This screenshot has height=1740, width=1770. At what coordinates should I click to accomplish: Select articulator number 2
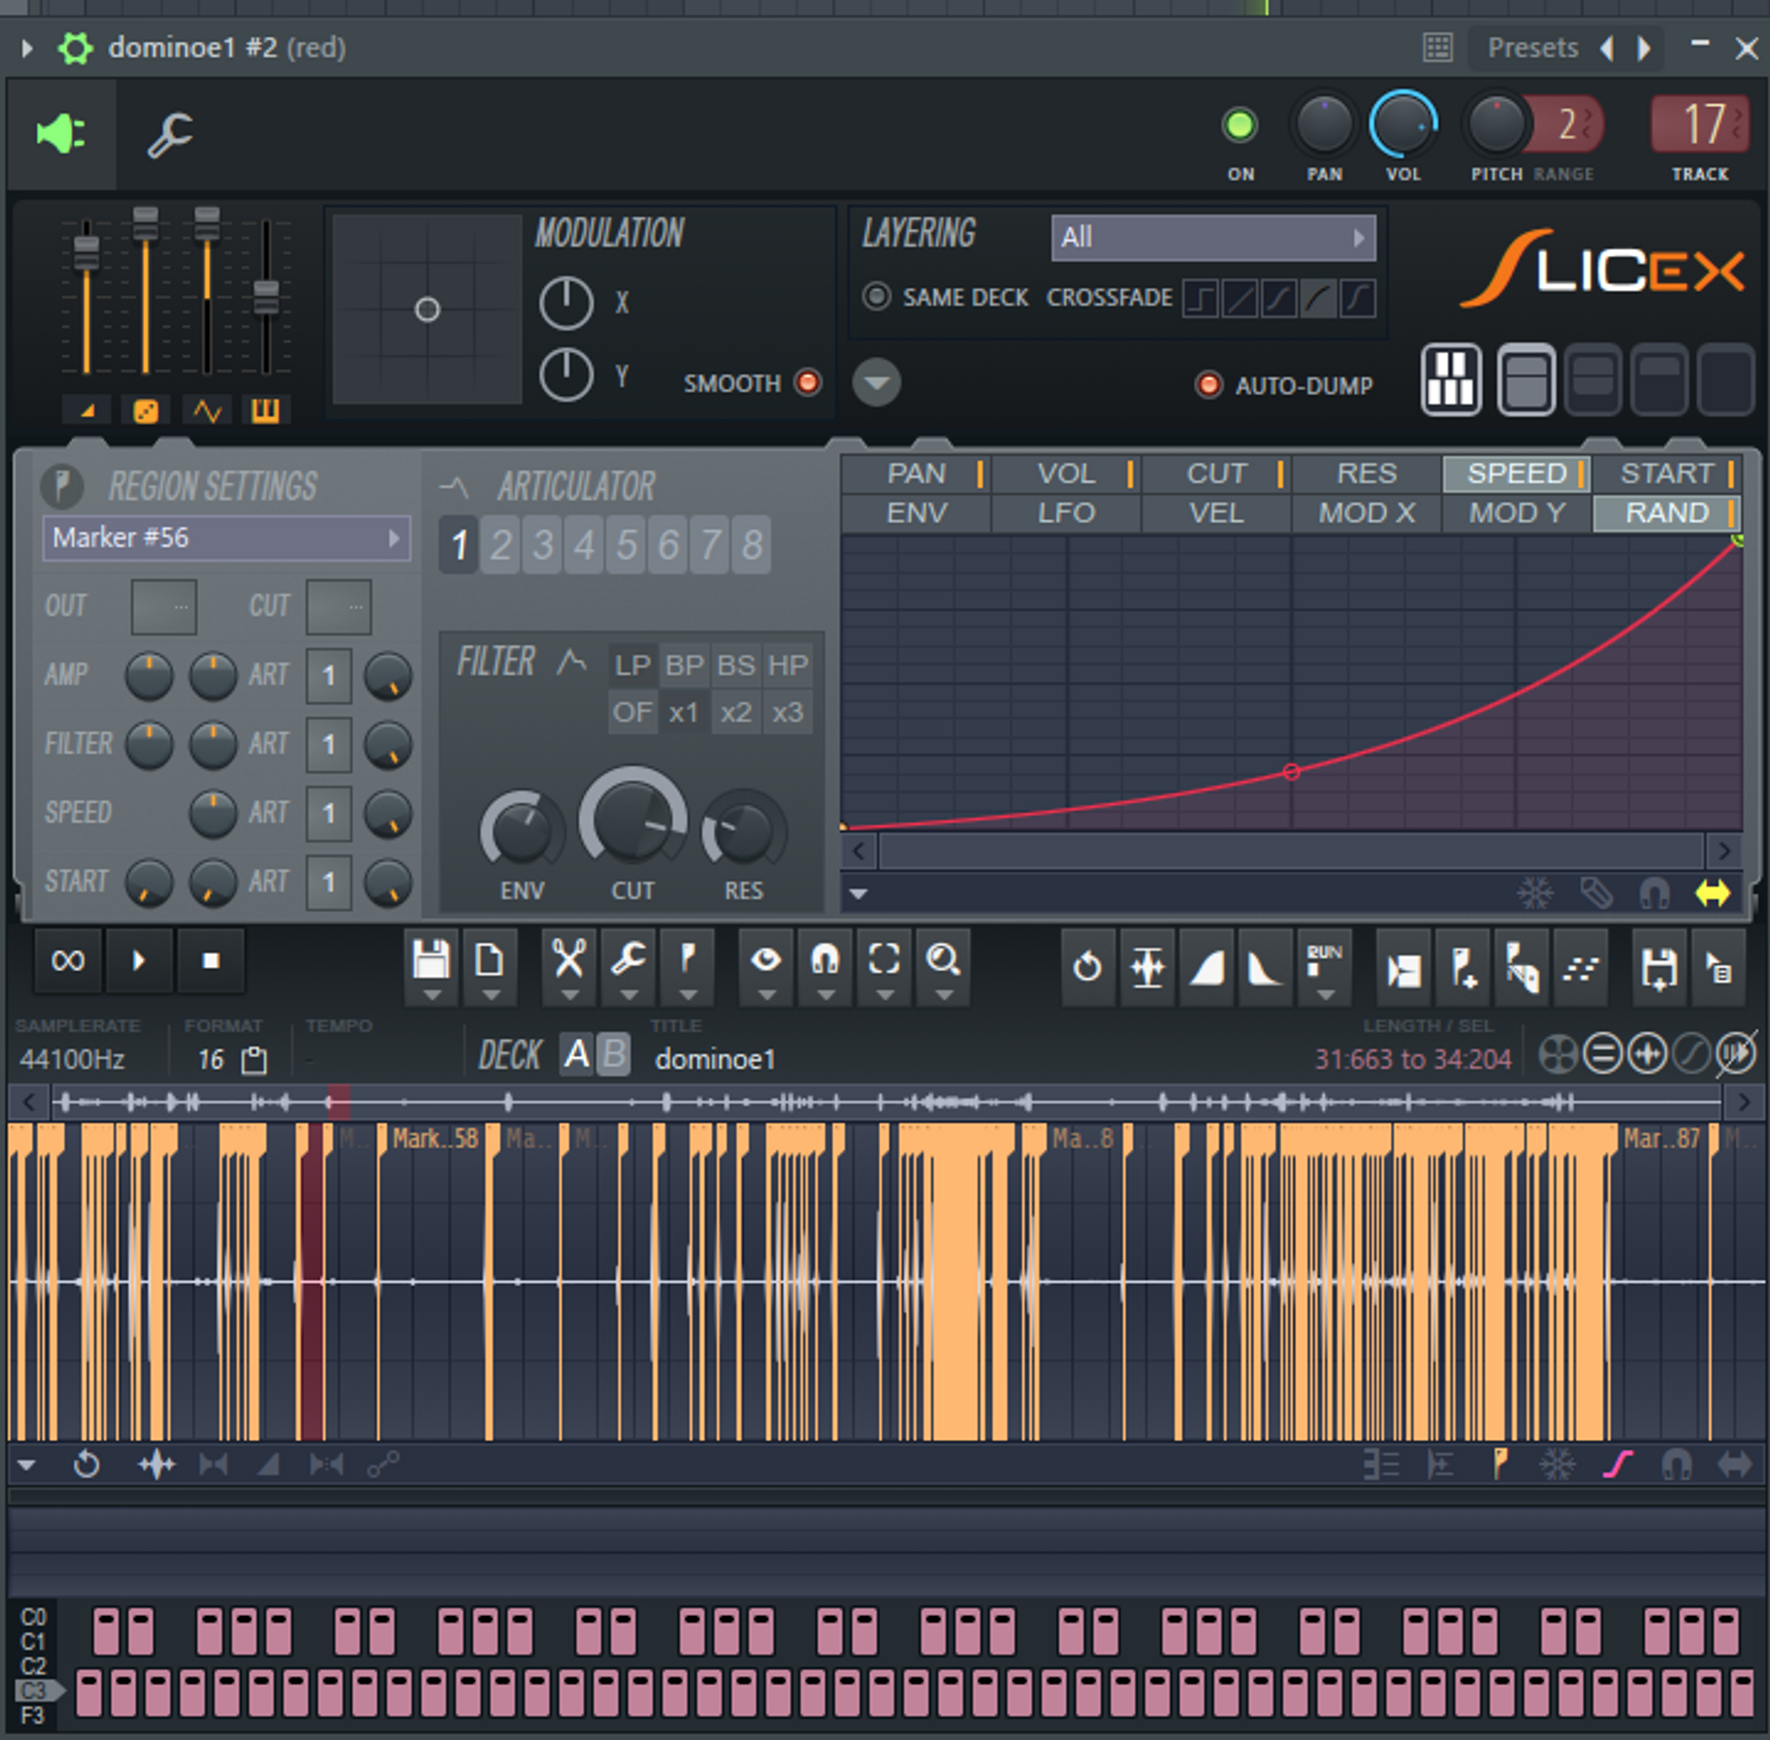(501, 545)
